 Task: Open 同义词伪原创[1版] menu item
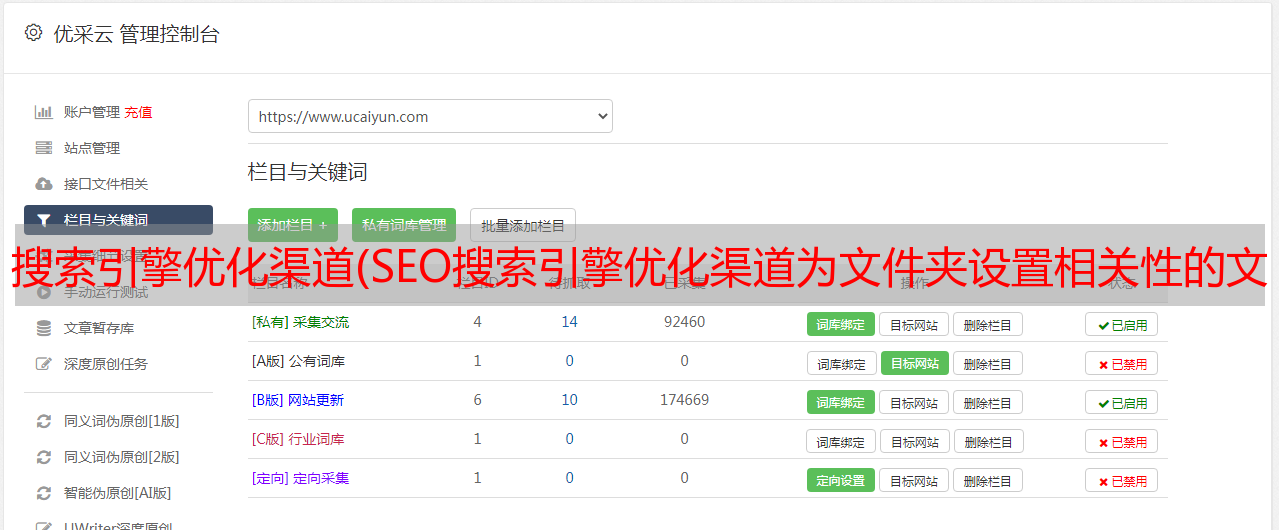(122, 421)
